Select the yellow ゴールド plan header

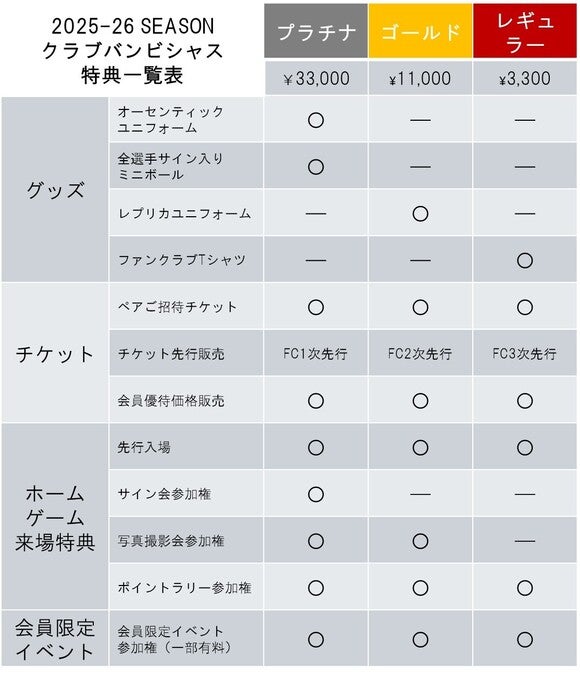tap(420, 31)
